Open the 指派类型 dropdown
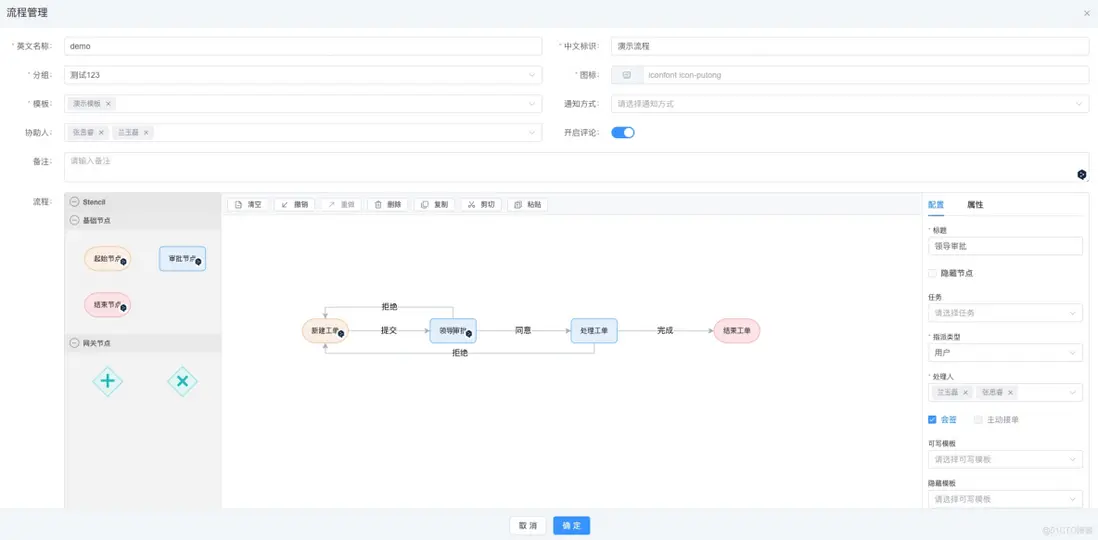Image resolution: width=1098 pixels, height=540 pixels. pos(1005,353)
